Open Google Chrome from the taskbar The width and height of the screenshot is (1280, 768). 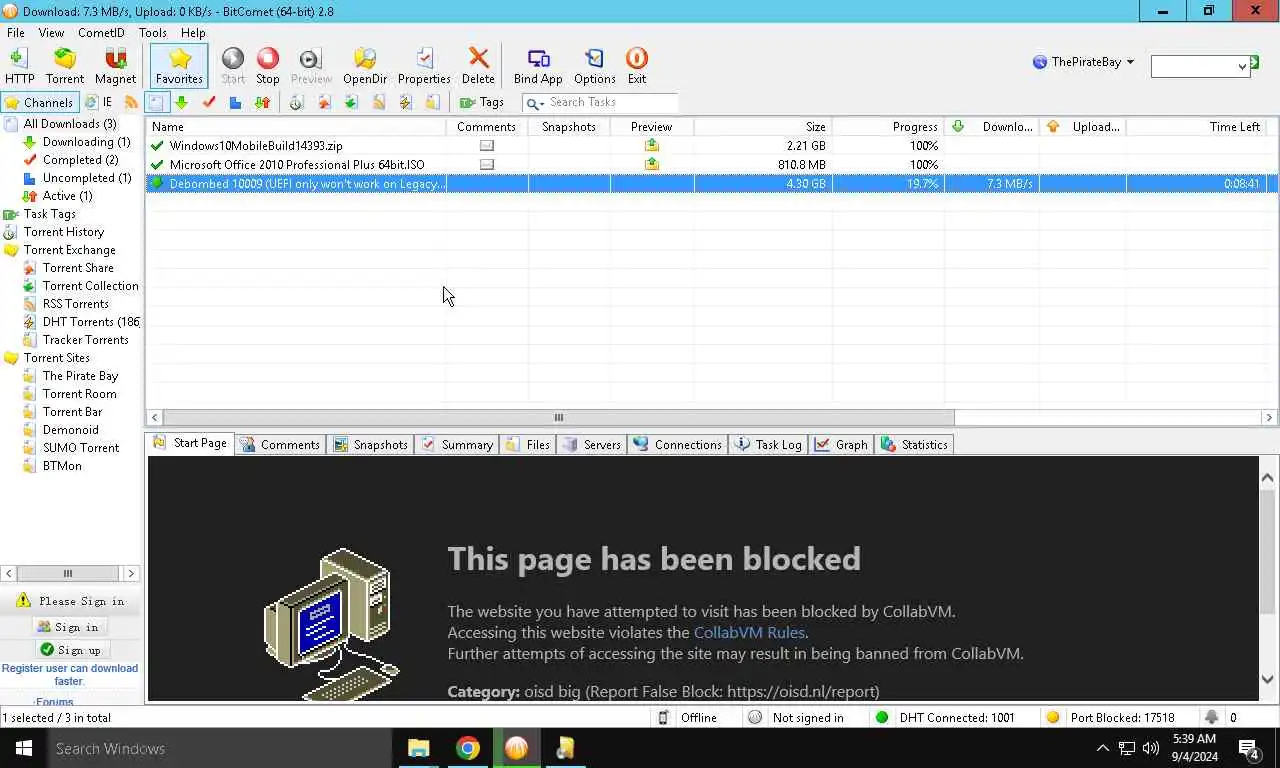[x=467, y=748]
